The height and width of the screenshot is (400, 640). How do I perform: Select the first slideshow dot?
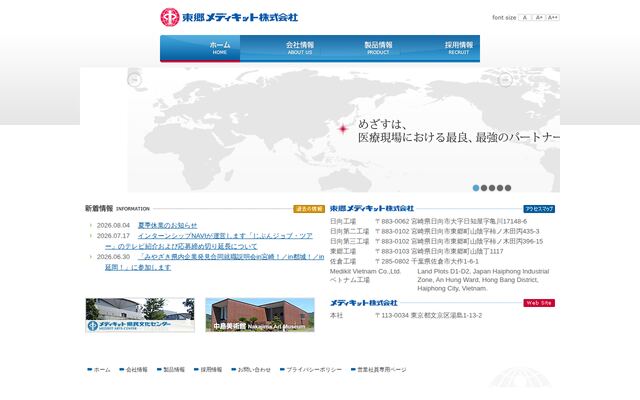476,188
